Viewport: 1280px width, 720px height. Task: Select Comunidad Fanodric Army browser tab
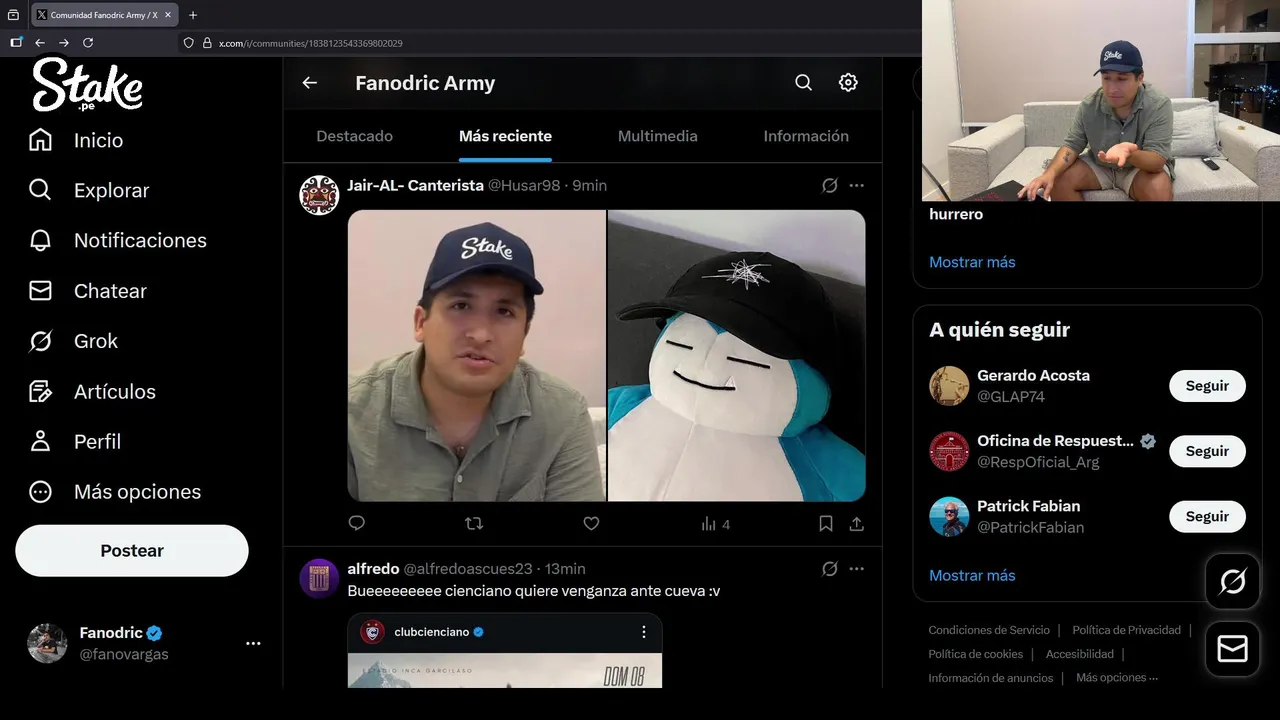pyautogui.click(x=104, y=15)
